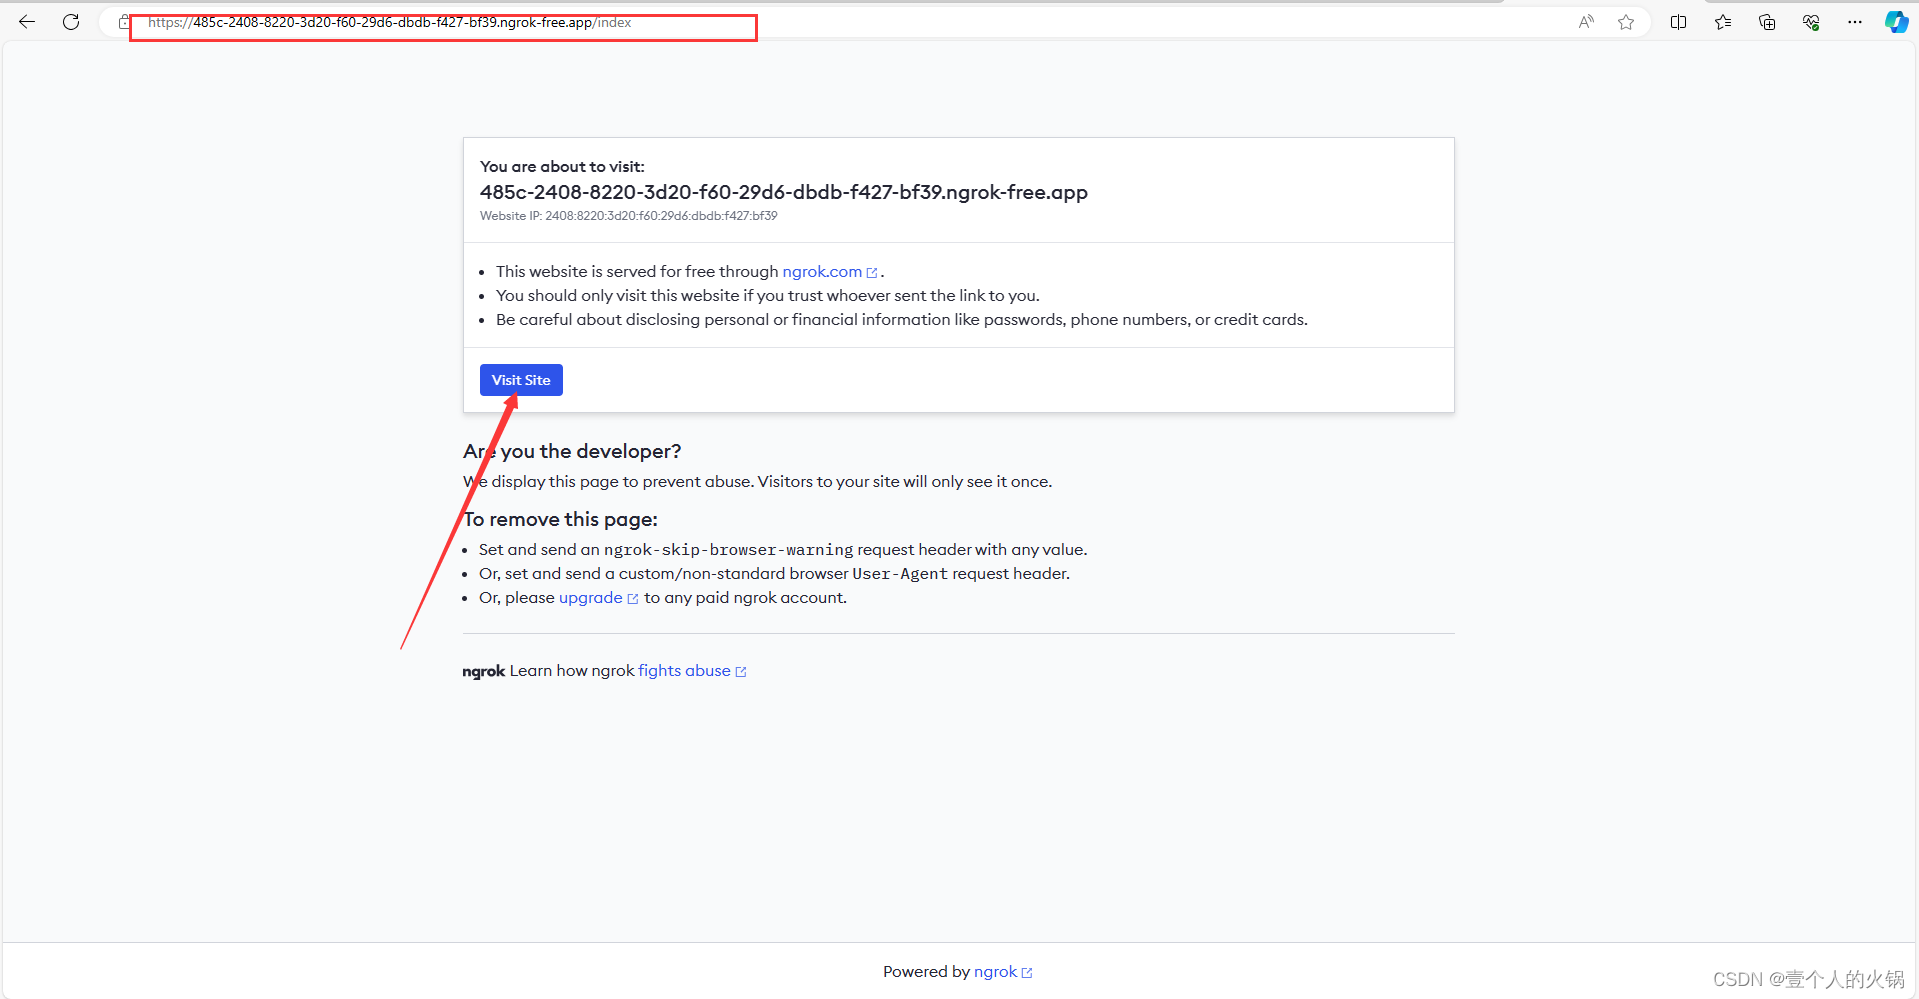Open the split screen icon
Image resolution: width=1919 pixels, height=999 pixels.
pyautogui.click(x=1679, y=22)
